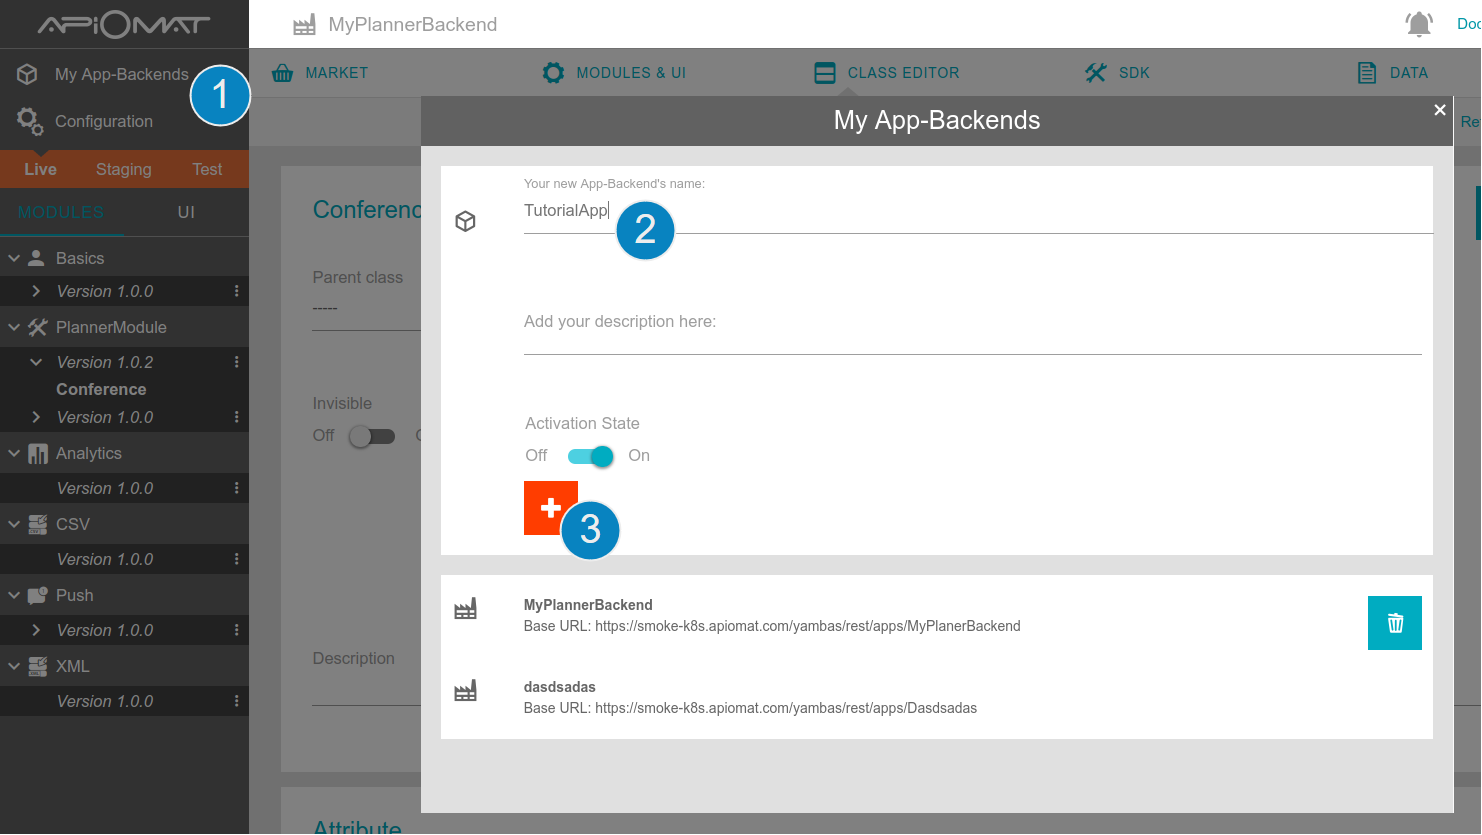The height and width of the screenshot is (835, 1482).
Task: Collapse the XML module group
Action: (14, 666)
